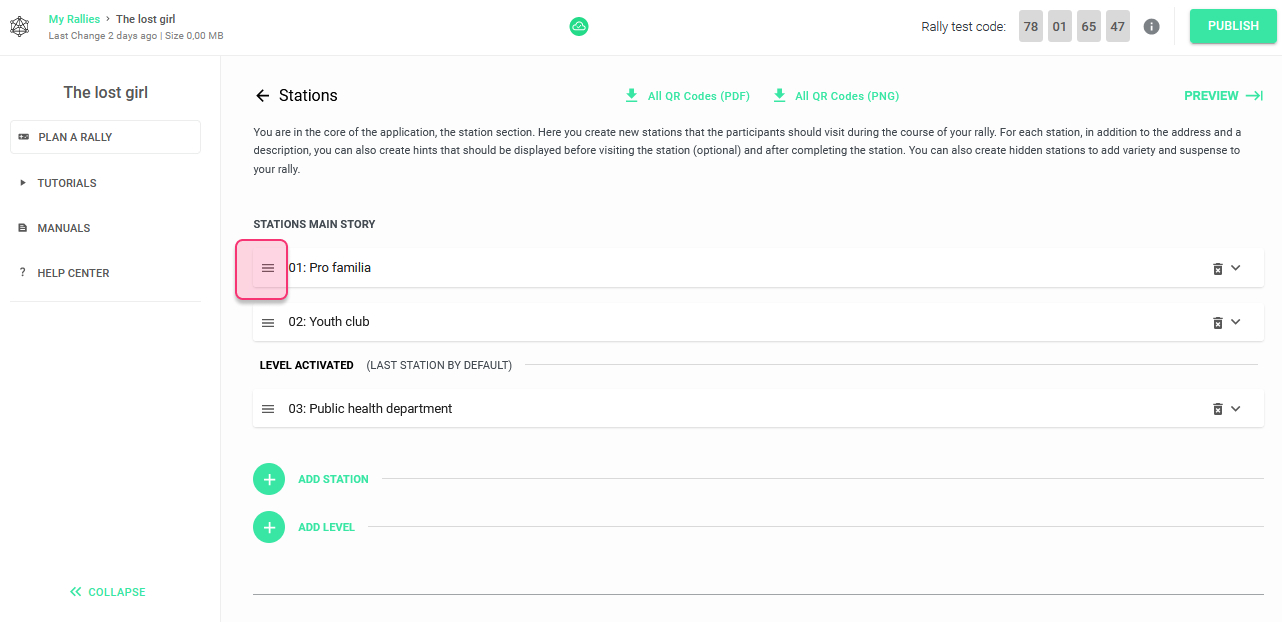Select the 03: Public health department title

(x=370, y=409)
